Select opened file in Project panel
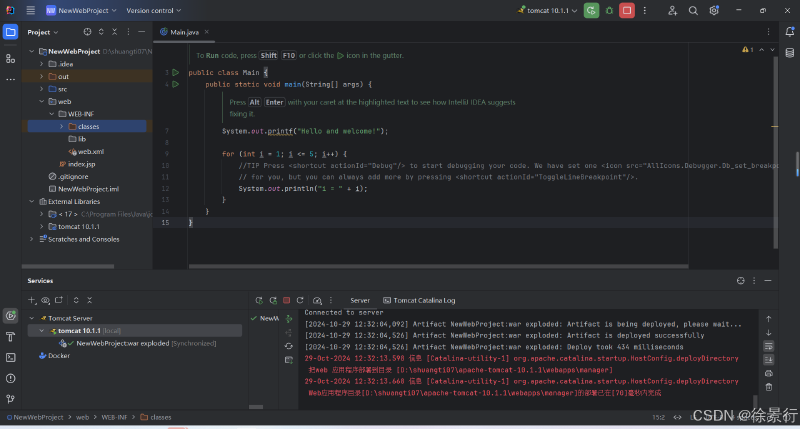 [87, 32]
